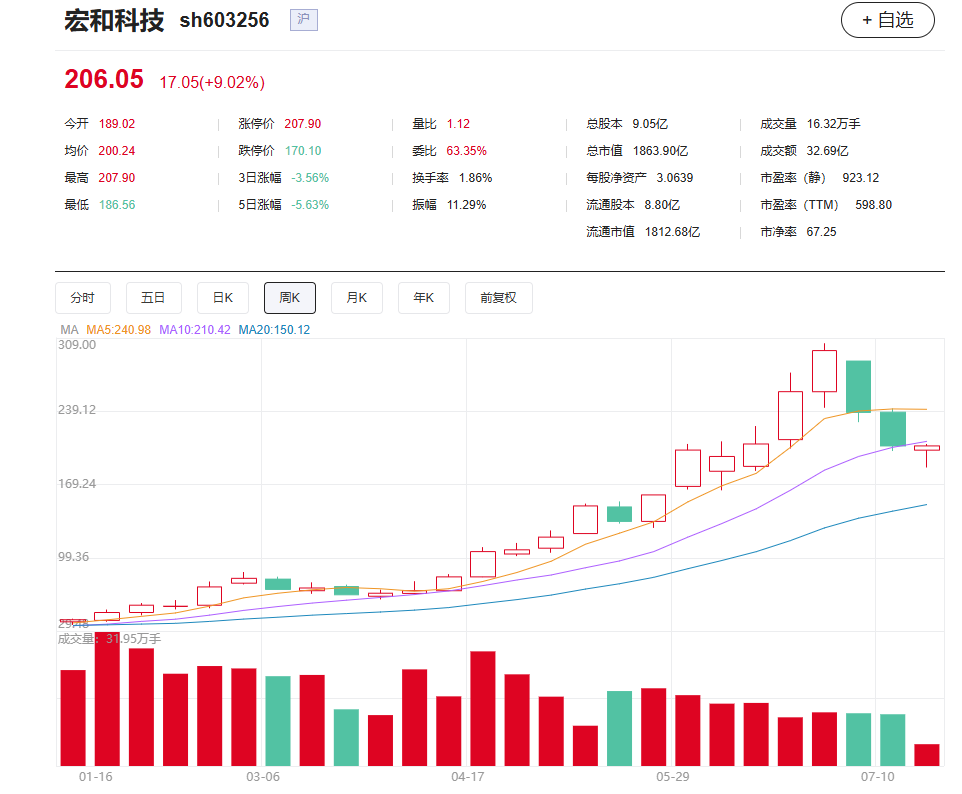
Task: Click the last short red volume bar
Action: [x=926, y=755]
